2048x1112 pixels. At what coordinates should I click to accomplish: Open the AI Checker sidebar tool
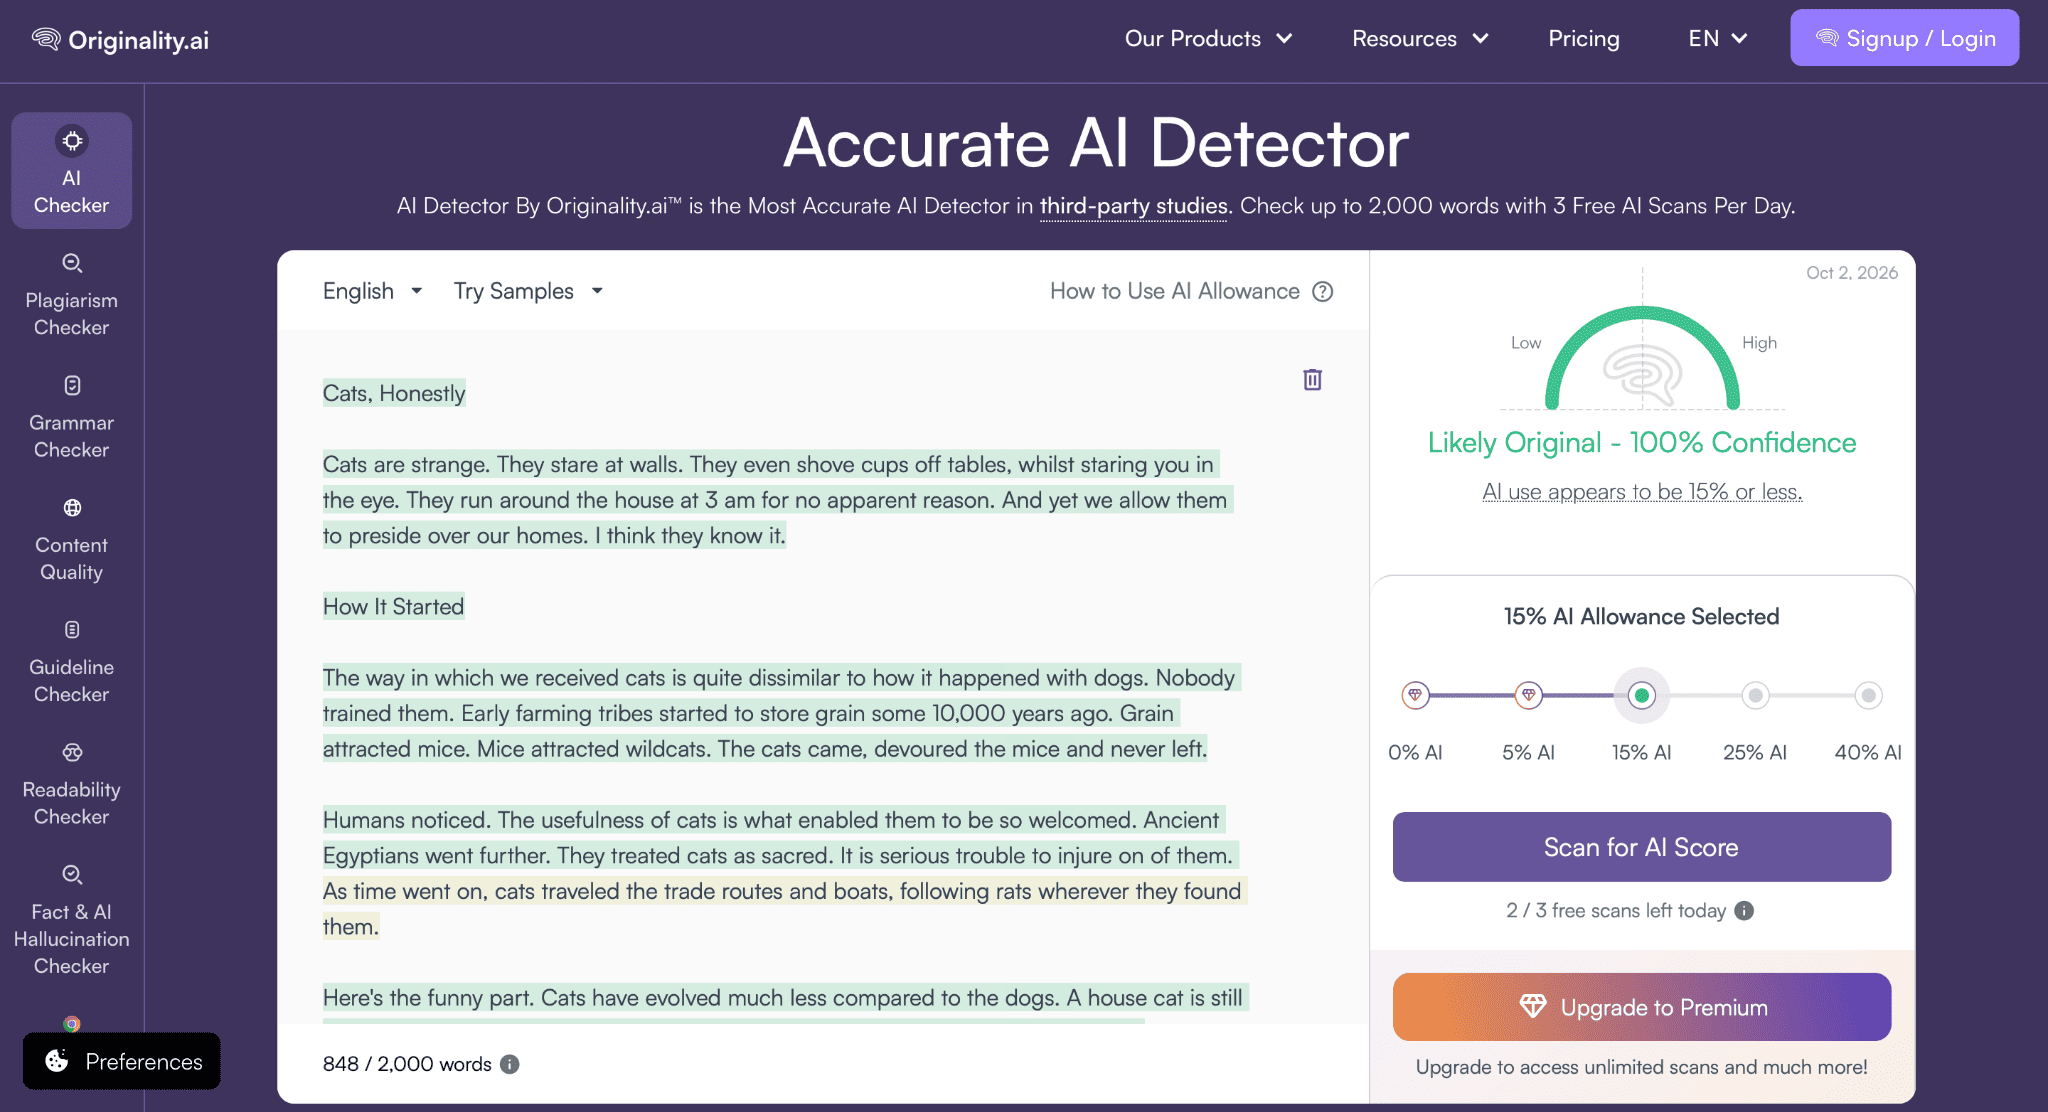[x=71, y=170]
